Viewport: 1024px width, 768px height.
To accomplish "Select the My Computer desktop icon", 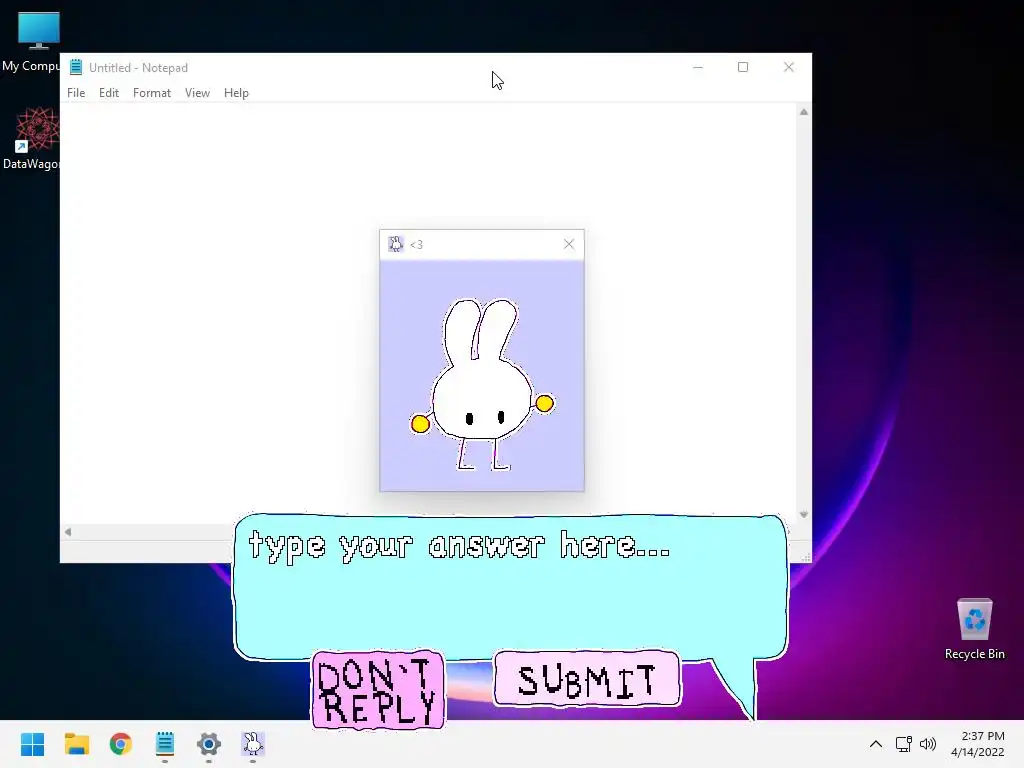I will [x=31, y=42].
